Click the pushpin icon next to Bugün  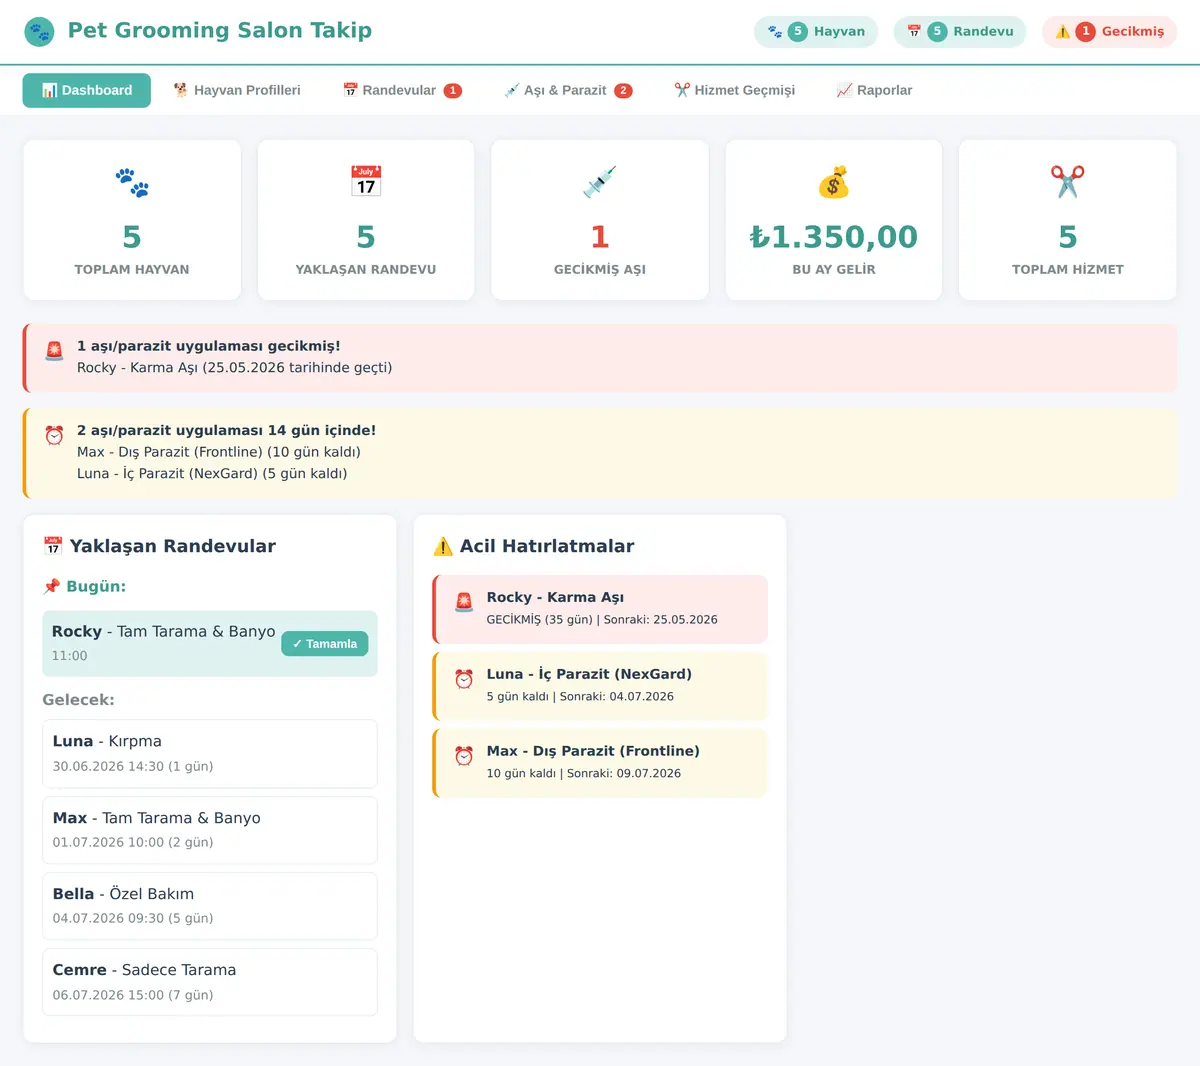(x=52, y=586)
